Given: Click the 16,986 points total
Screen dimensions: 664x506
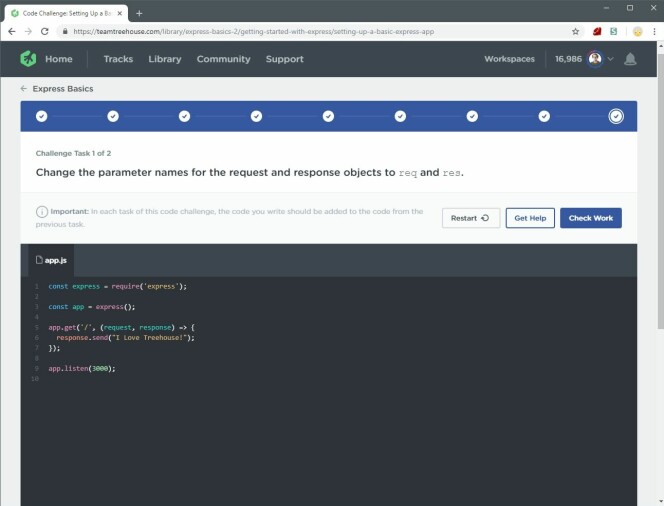Looking at the screenshot, I should coord(568,59).
